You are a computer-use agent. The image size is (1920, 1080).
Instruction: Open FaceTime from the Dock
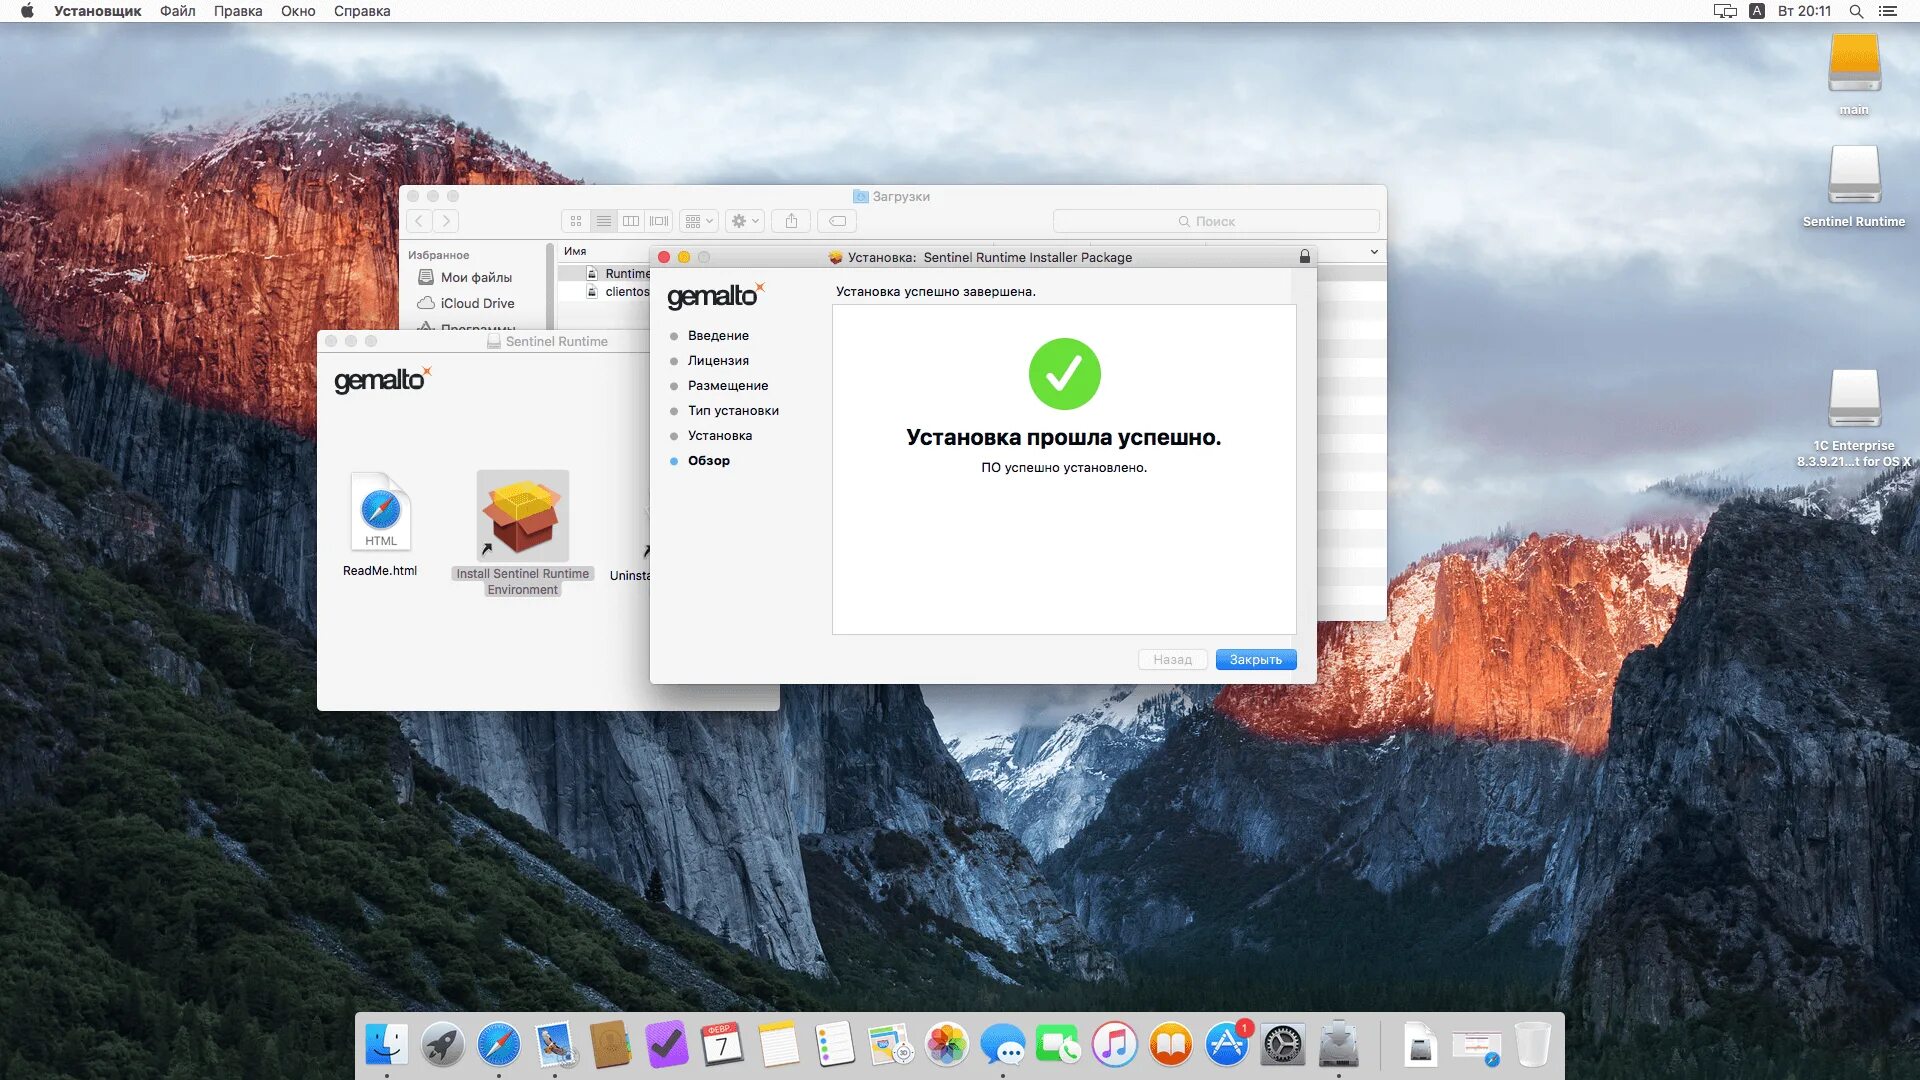coord(1058,1045)
